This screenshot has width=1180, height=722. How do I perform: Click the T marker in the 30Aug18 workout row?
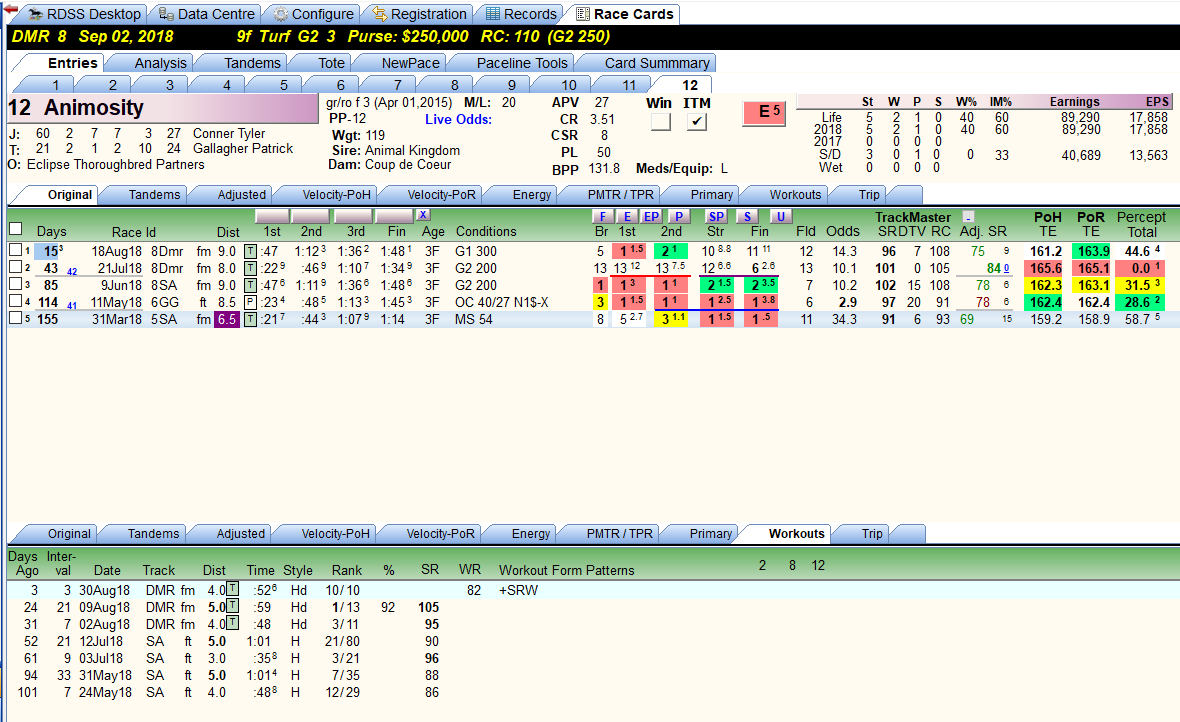point(233,589)
